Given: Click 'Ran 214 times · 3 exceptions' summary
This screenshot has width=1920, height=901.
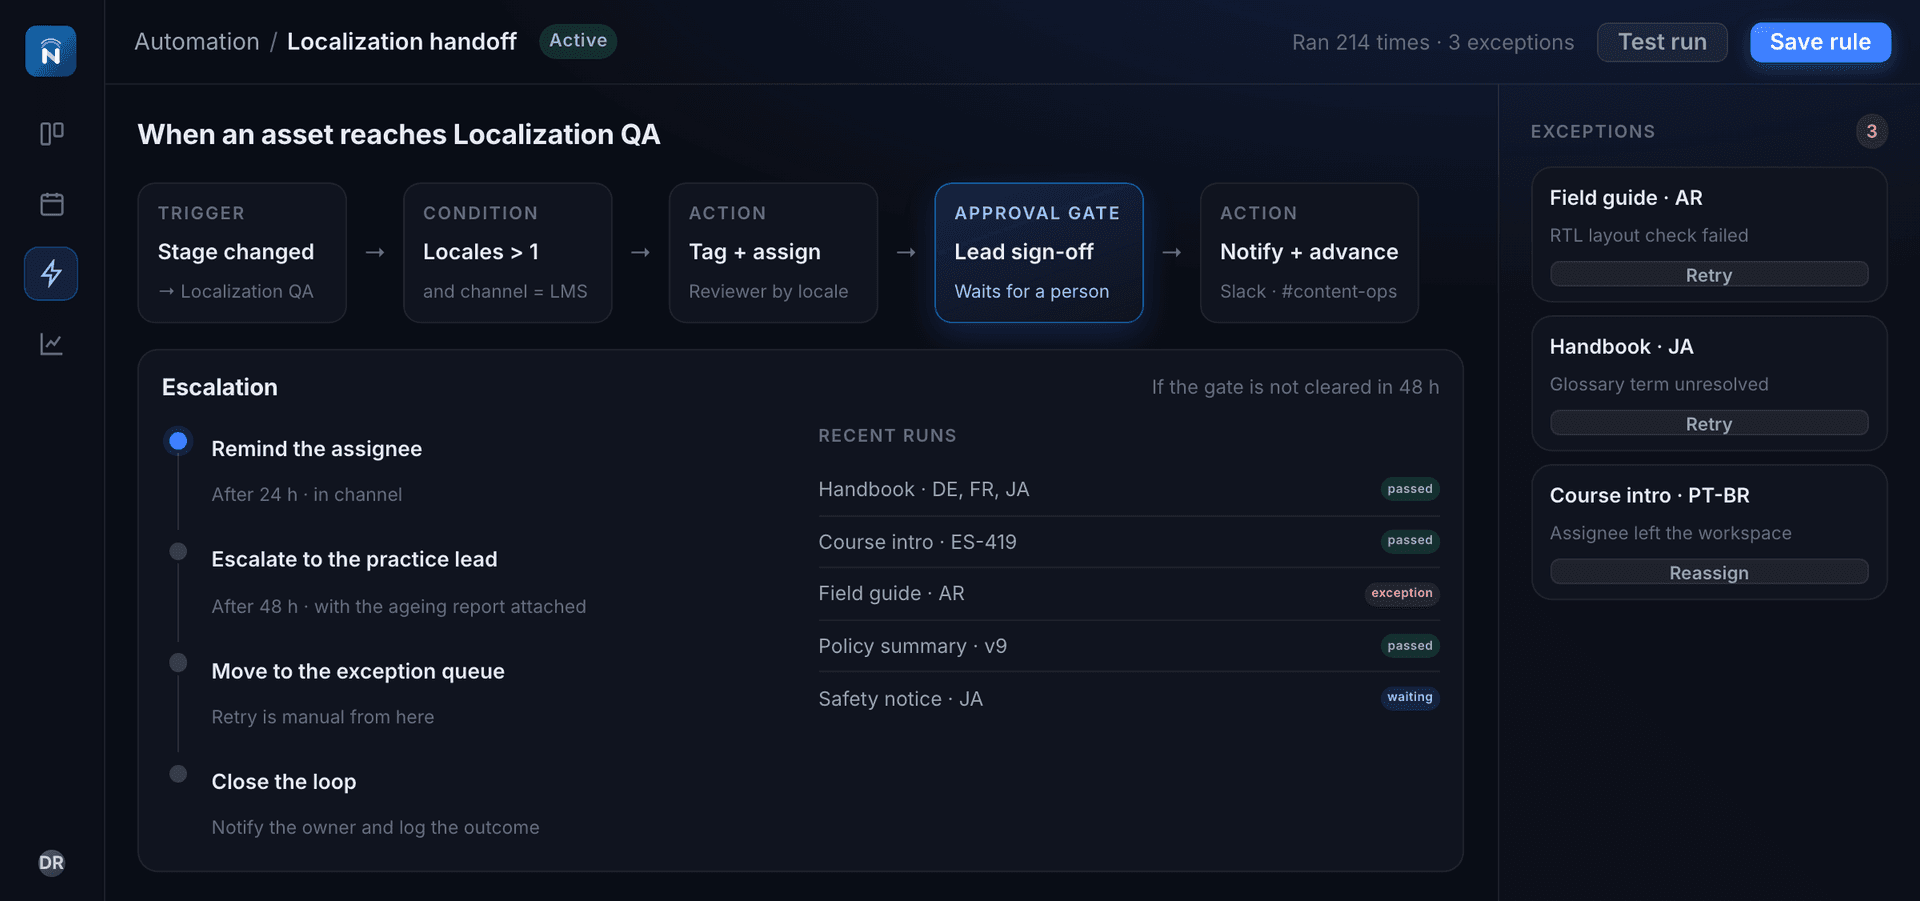Looking at the screenshot, I should (x=1433, y=43).
